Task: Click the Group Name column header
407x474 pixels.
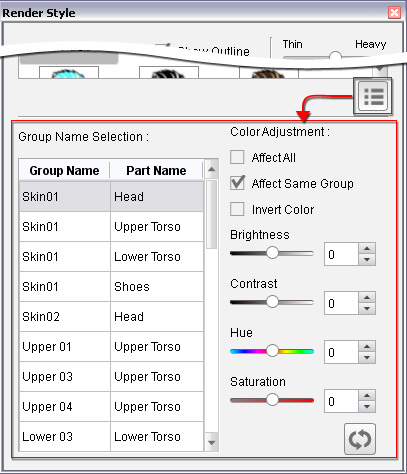Action: point(64,170)
